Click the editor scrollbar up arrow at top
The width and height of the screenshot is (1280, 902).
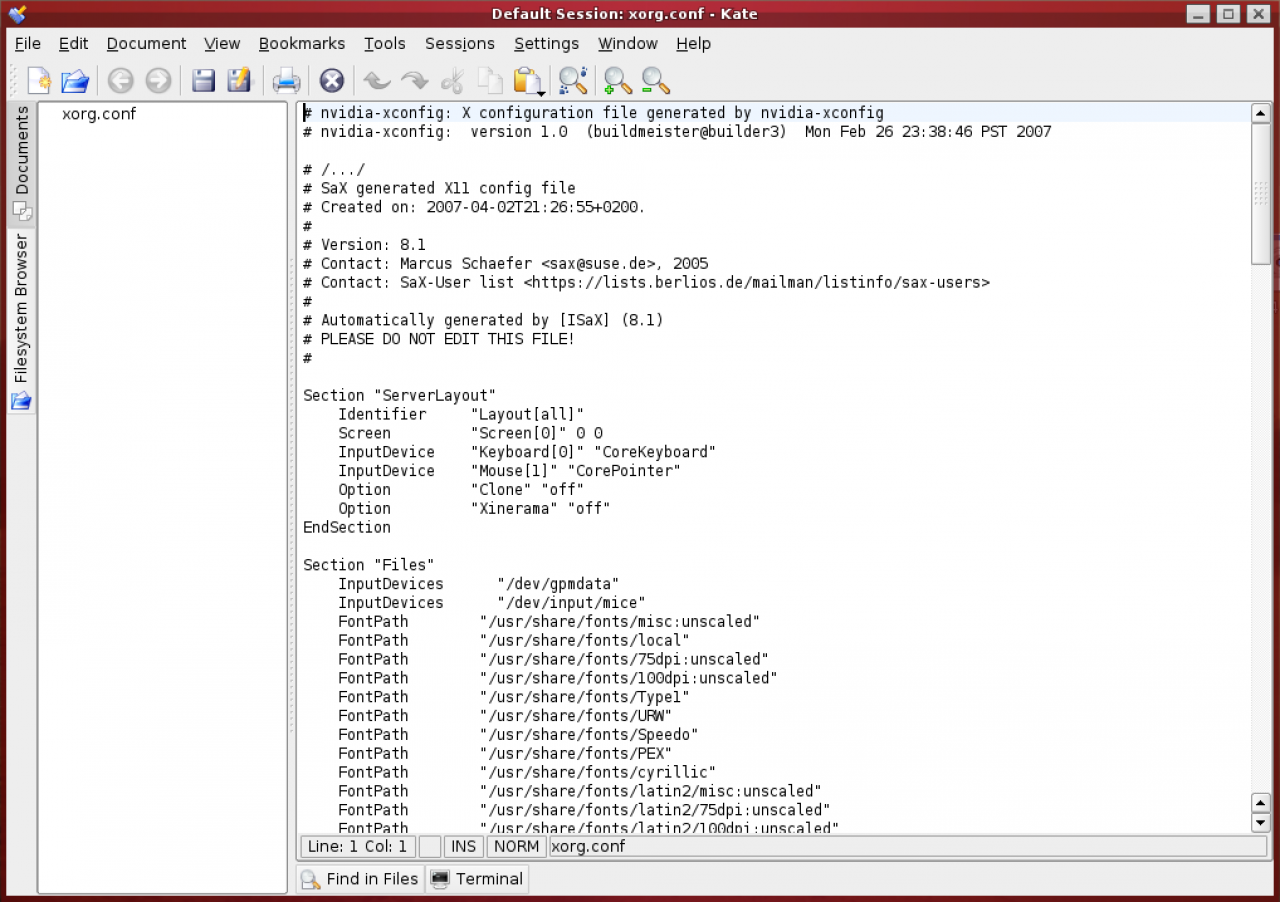[1261, 113]
